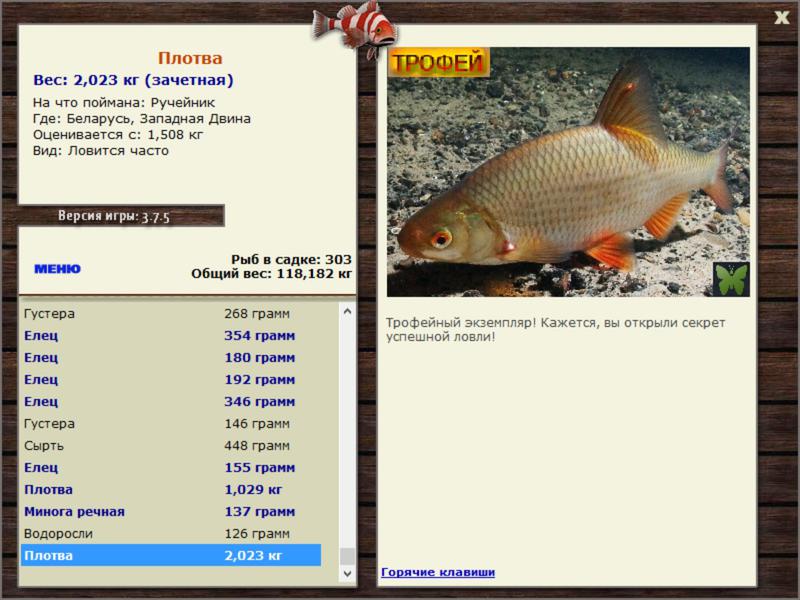Screen dimensions: 800x600
Task: Click the Где: Беларусь, Западная Двина line
Action: [x=141, y=118]
